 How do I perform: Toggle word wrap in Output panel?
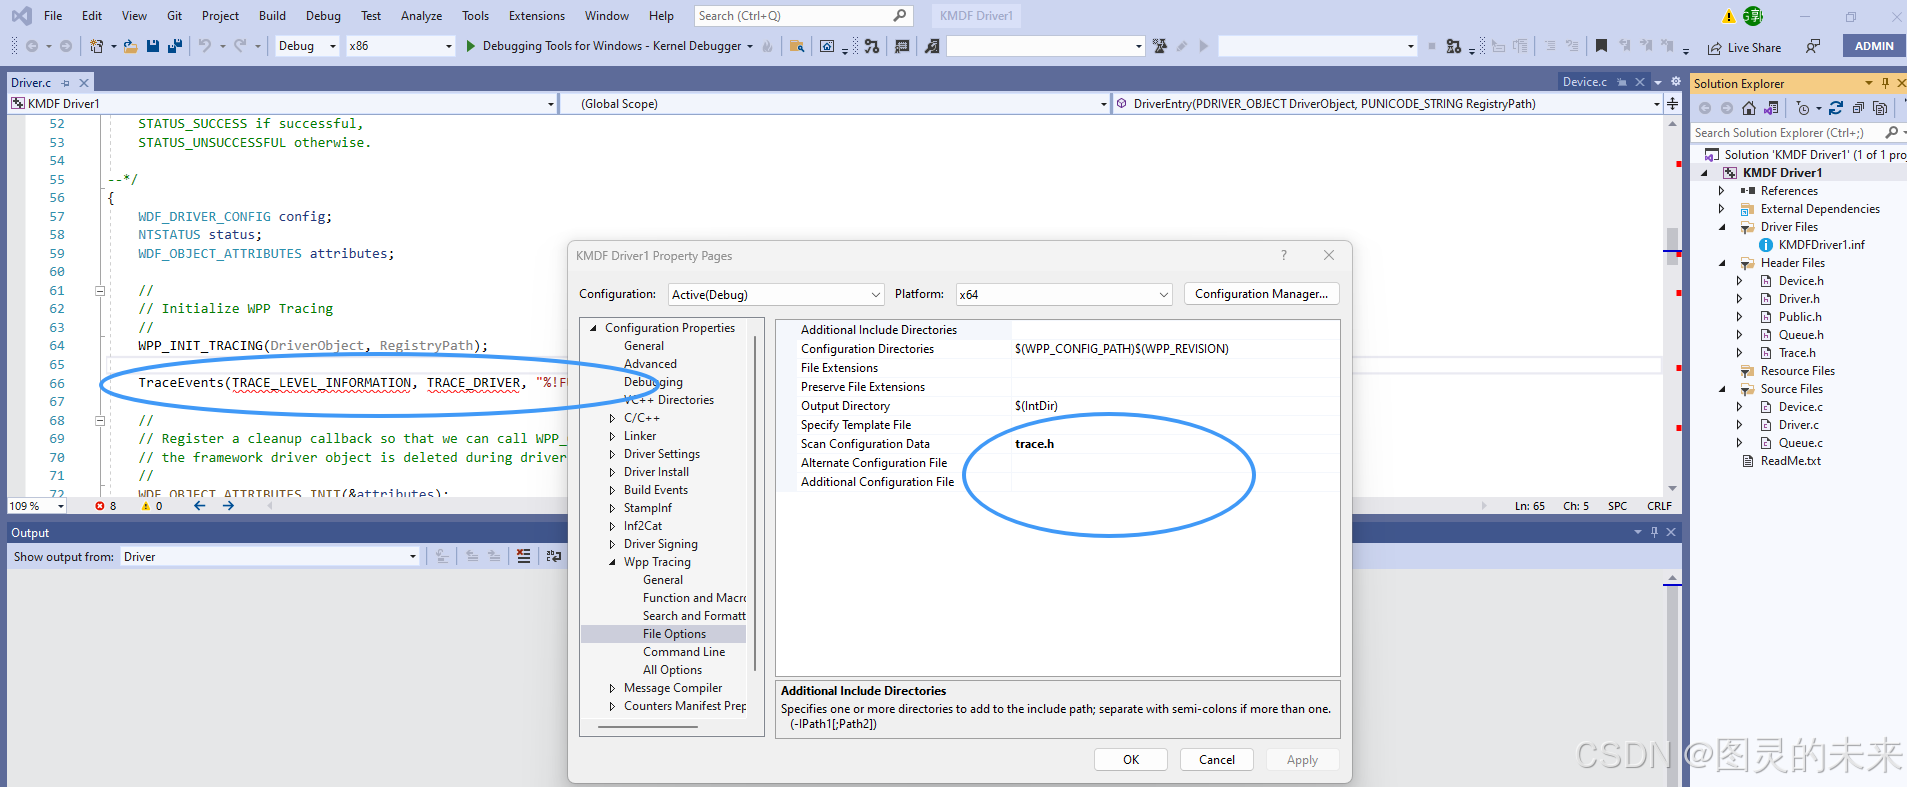554,557
